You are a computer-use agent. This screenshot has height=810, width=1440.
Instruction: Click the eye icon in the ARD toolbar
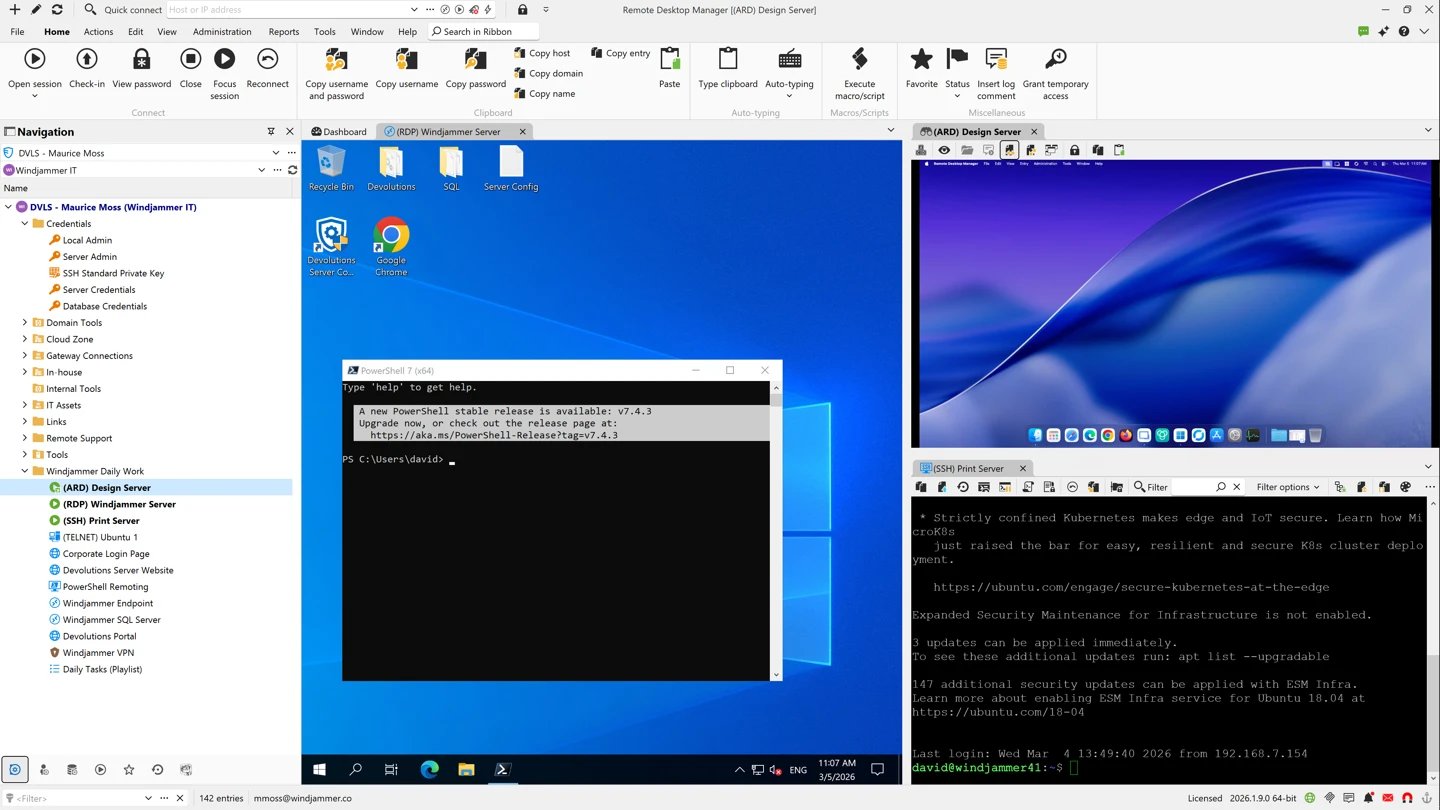[x=941, y=149]
